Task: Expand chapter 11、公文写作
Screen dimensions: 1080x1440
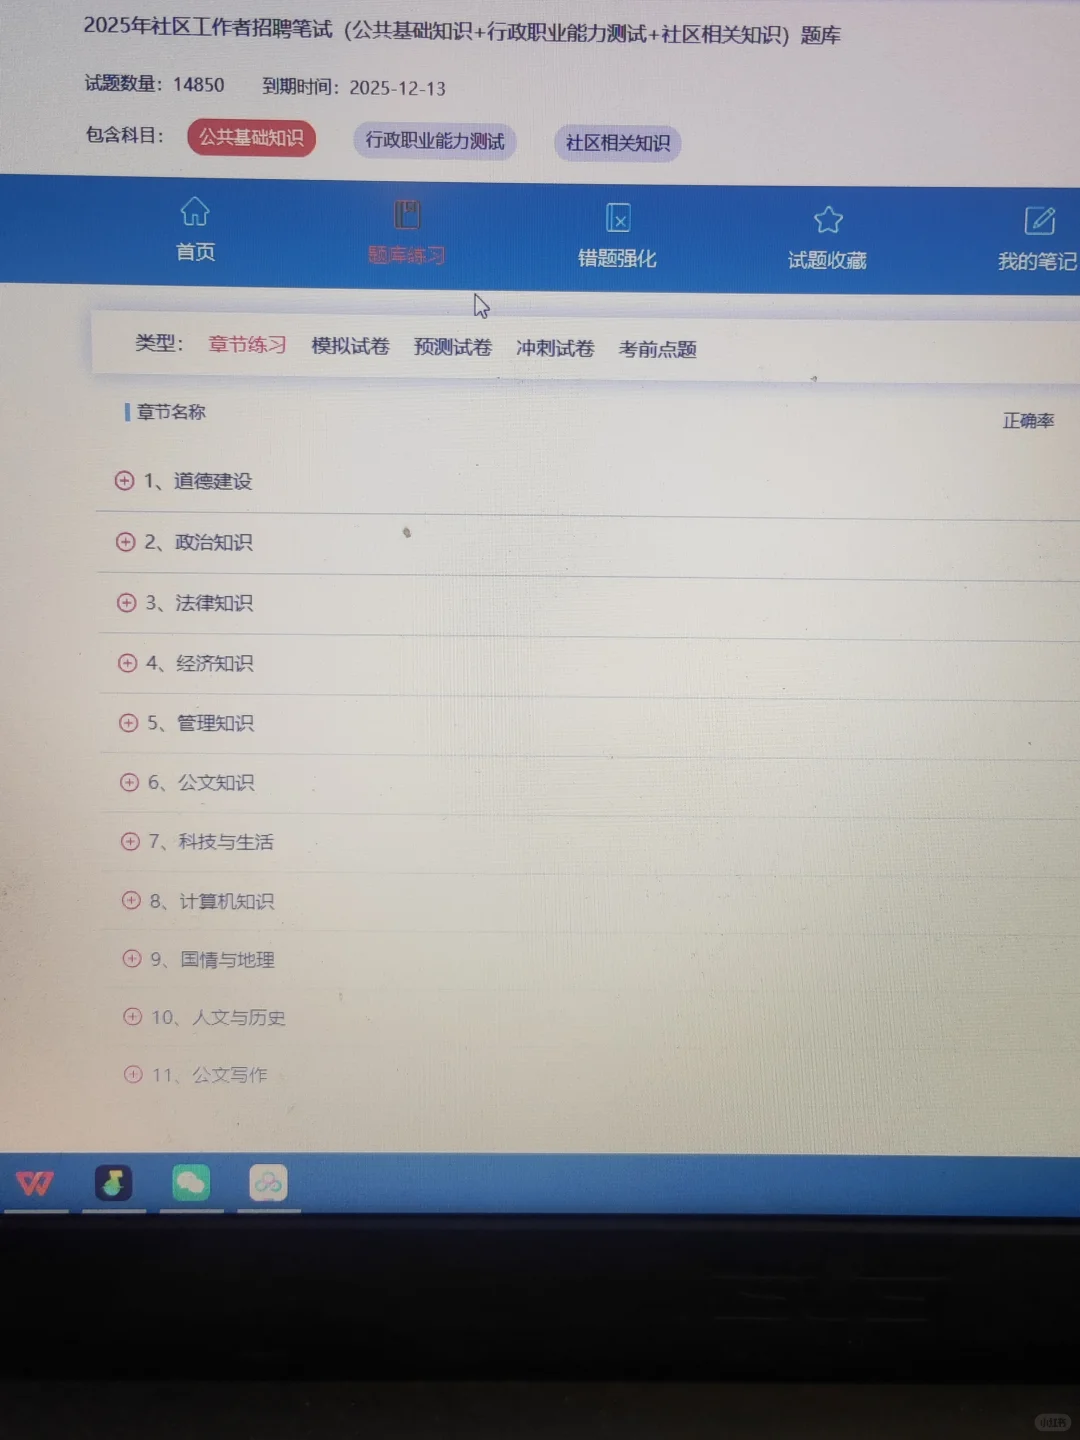Action: pyautogui.click(x=133, y=1074)
